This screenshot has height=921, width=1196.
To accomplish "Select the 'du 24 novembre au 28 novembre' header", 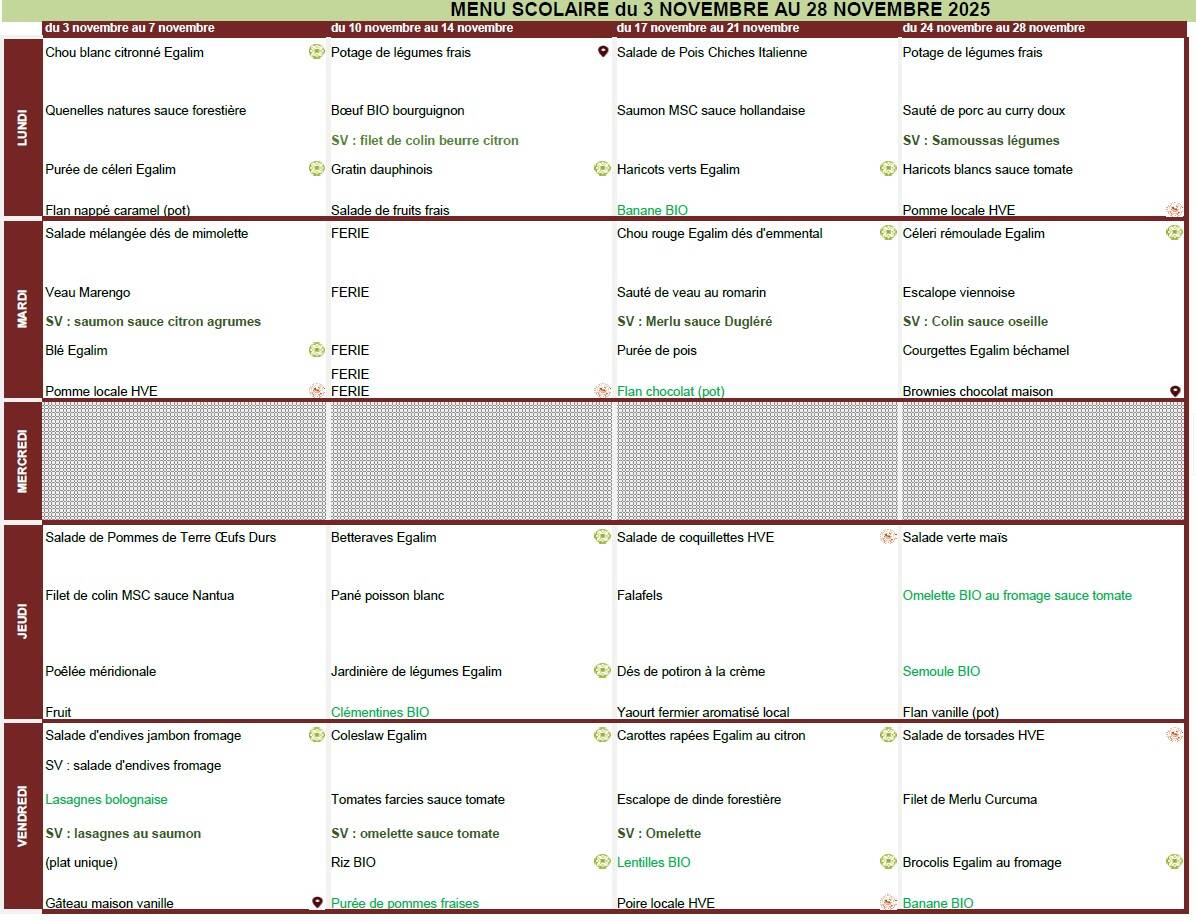I will pos(993,28).
